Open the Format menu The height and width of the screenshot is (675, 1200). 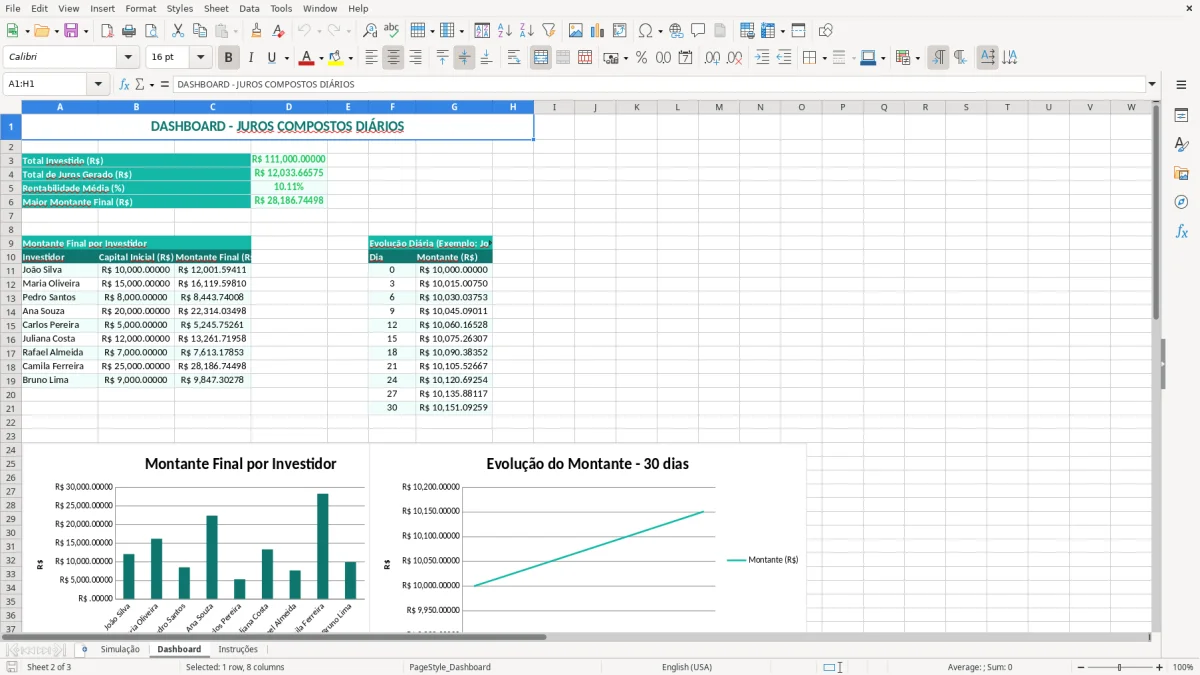click(x=140, y=8)
